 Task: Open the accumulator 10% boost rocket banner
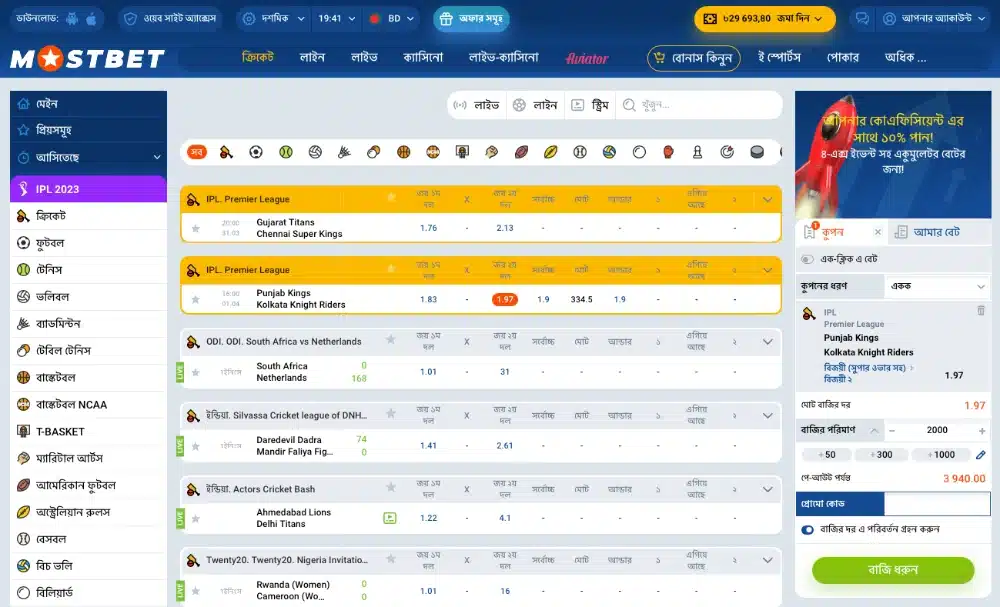893,154
